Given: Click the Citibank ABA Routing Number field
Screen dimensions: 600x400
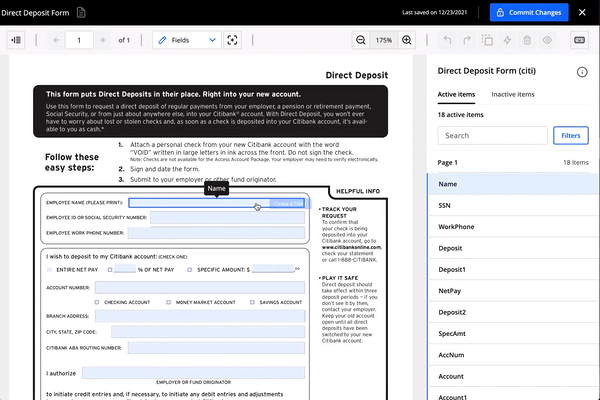Looking at the screenshot, I should point(216,348).
